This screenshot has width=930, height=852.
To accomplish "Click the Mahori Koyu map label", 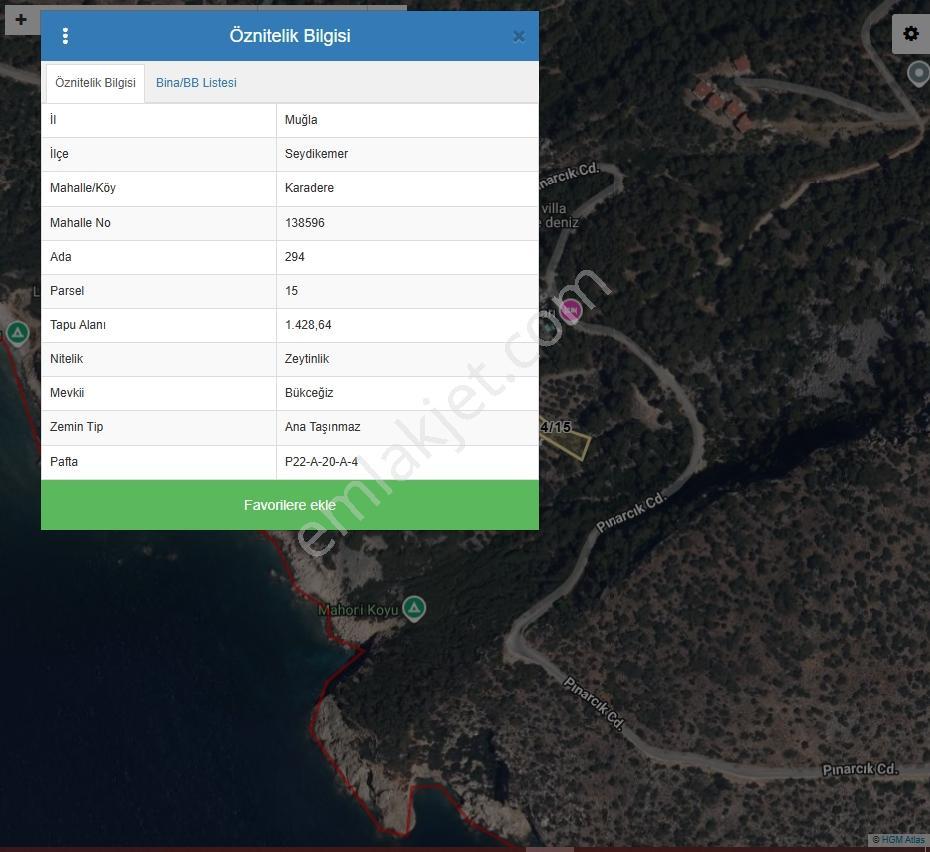I will click(x=358, y=610).
